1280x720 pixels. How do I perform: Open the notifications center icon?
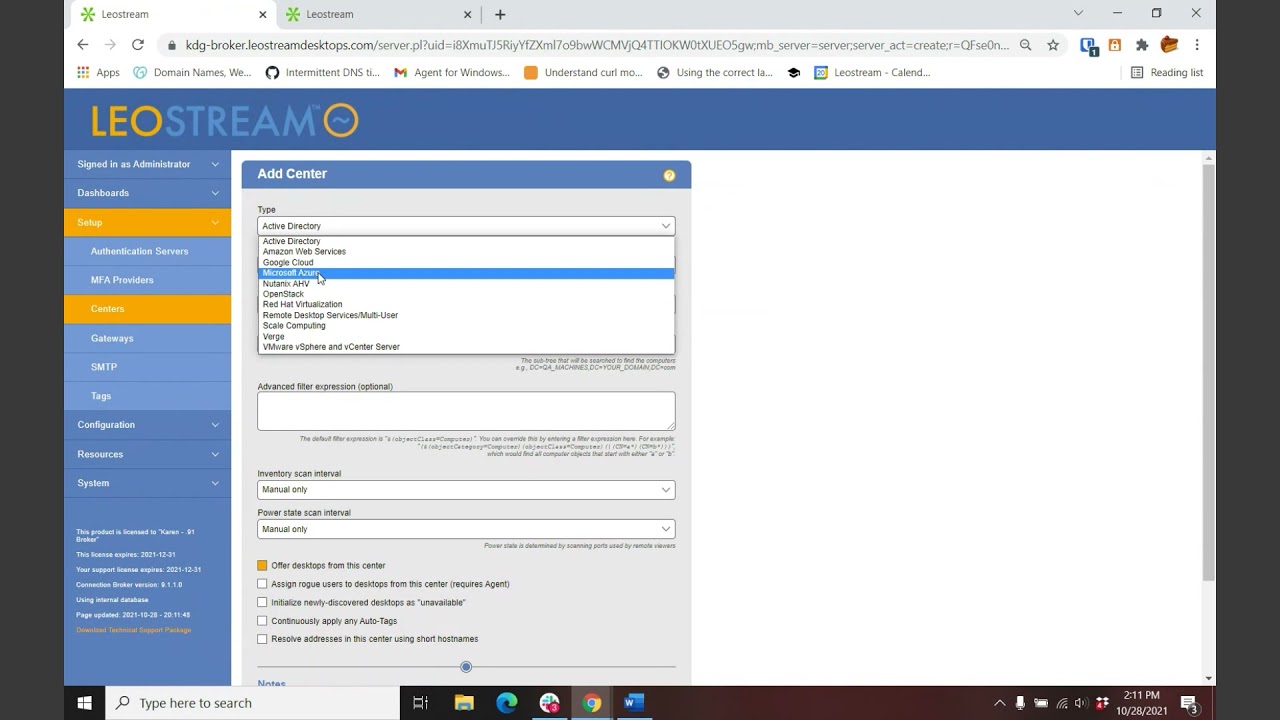point(1189,703)
